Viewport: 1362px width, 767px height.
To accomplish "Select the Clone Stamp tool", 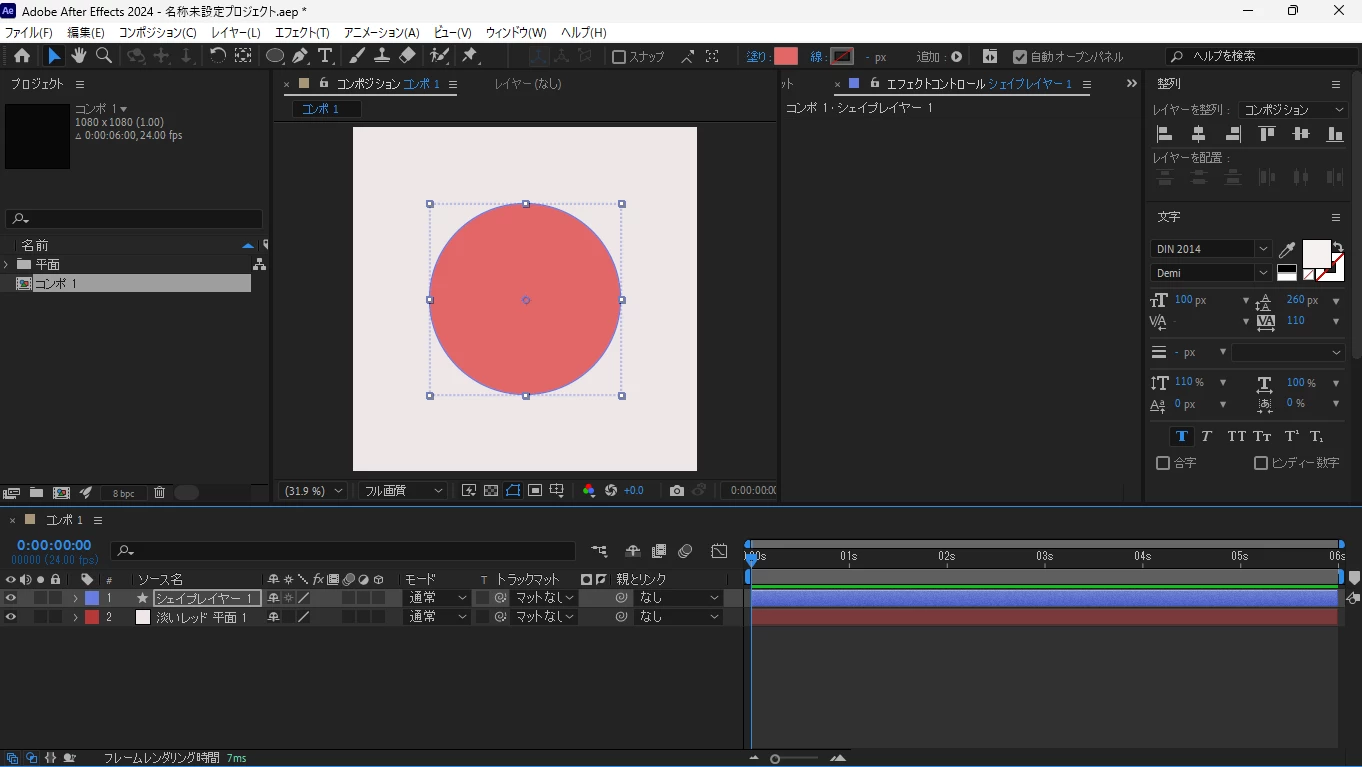I will click(381, 56).
